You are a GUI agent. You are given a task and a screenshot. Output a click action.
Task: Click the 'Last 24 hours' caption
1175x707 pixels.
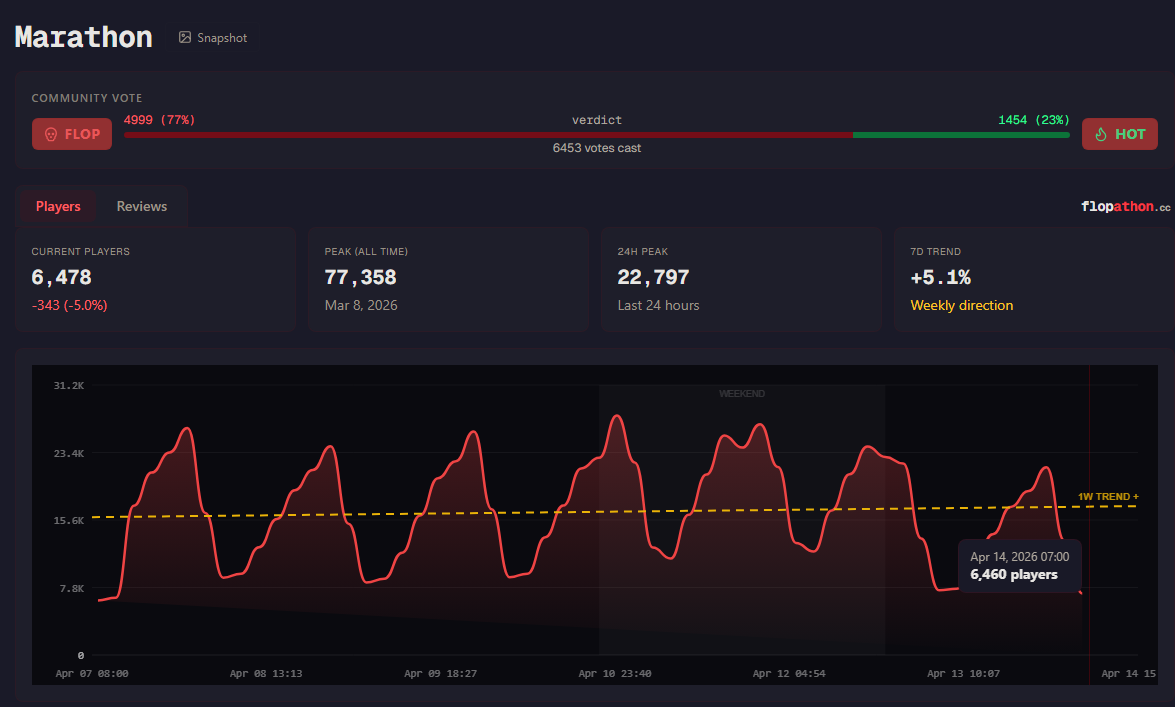click(x=658, y=305)
